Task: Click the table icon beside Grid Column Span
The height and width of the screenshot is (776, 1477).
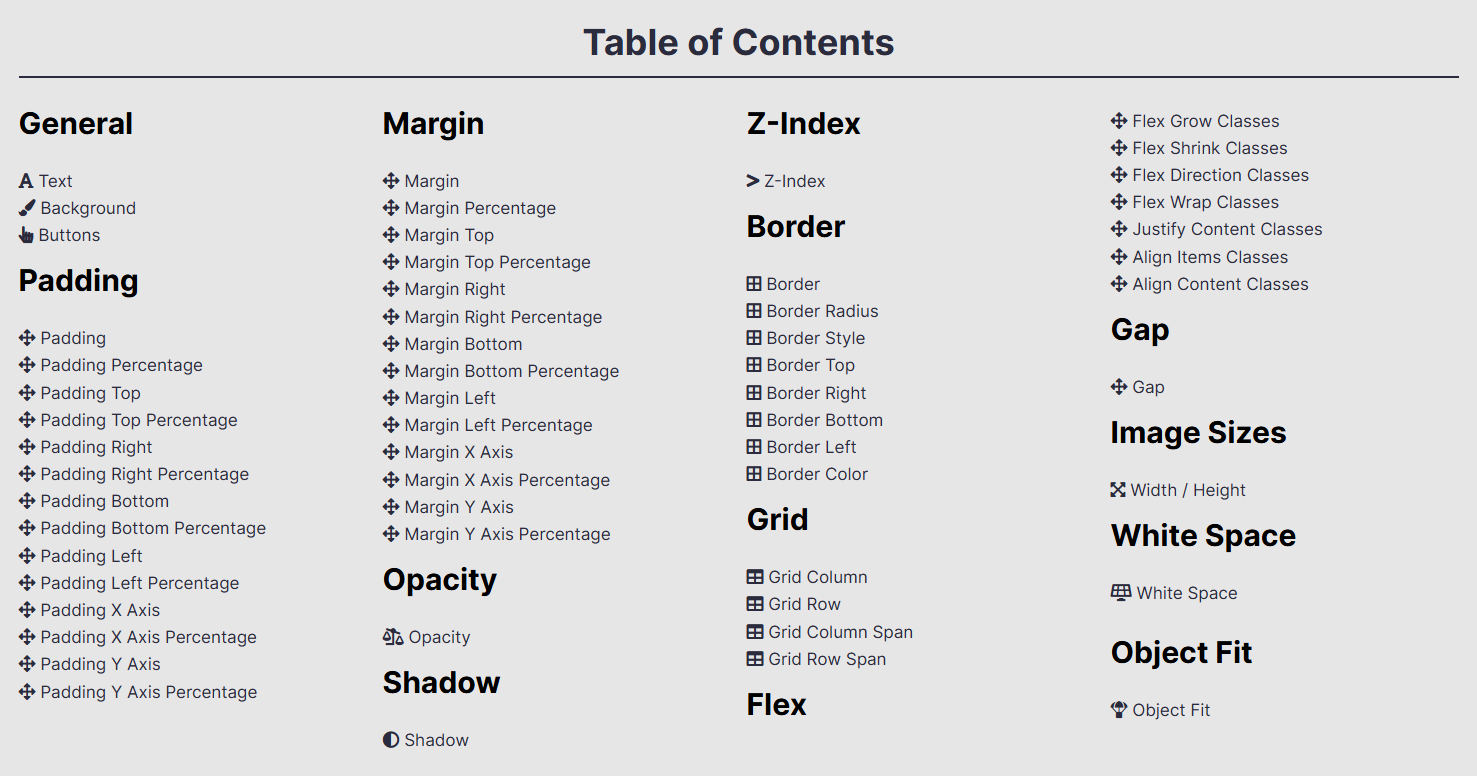Action: coord(755,632)
